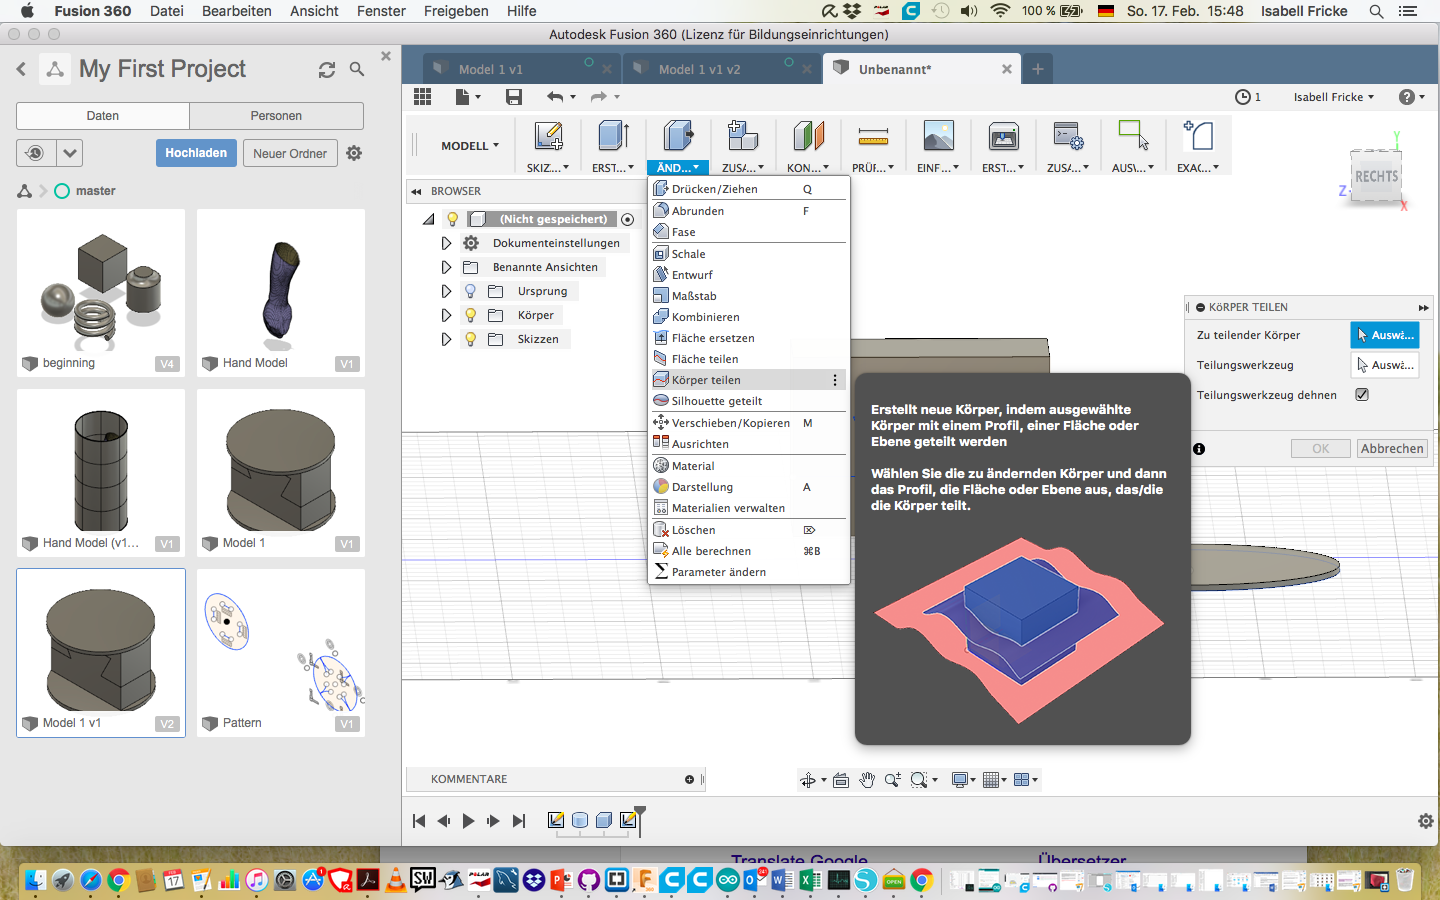Open the Zusammenfügen assemble tool icon
The image size is (1440, 900).
(743, 136)
